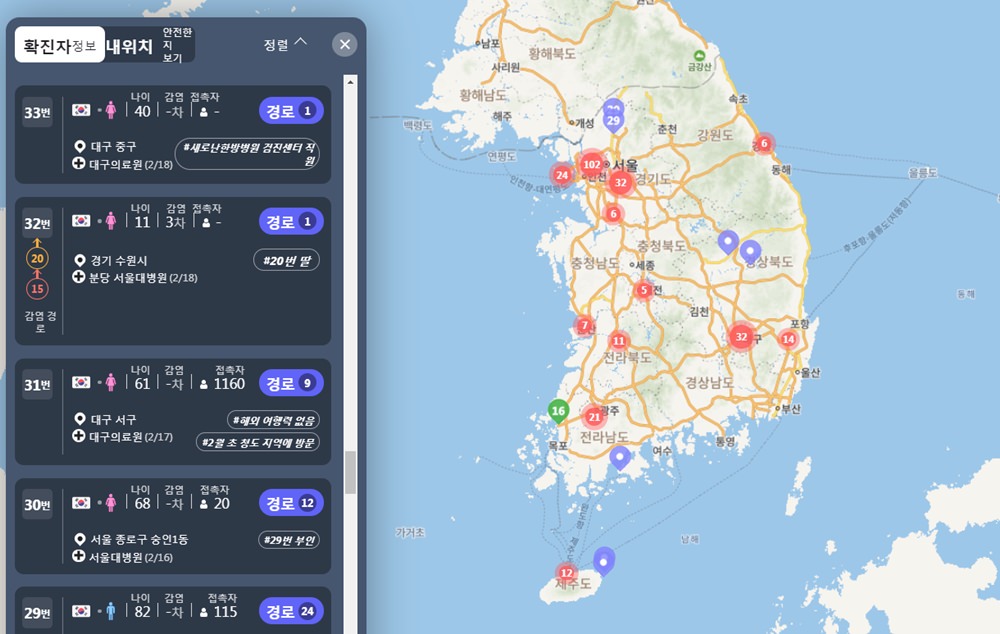
Task: Switch to the 확진자정보 tab
Action: click(x=59, y=45)
